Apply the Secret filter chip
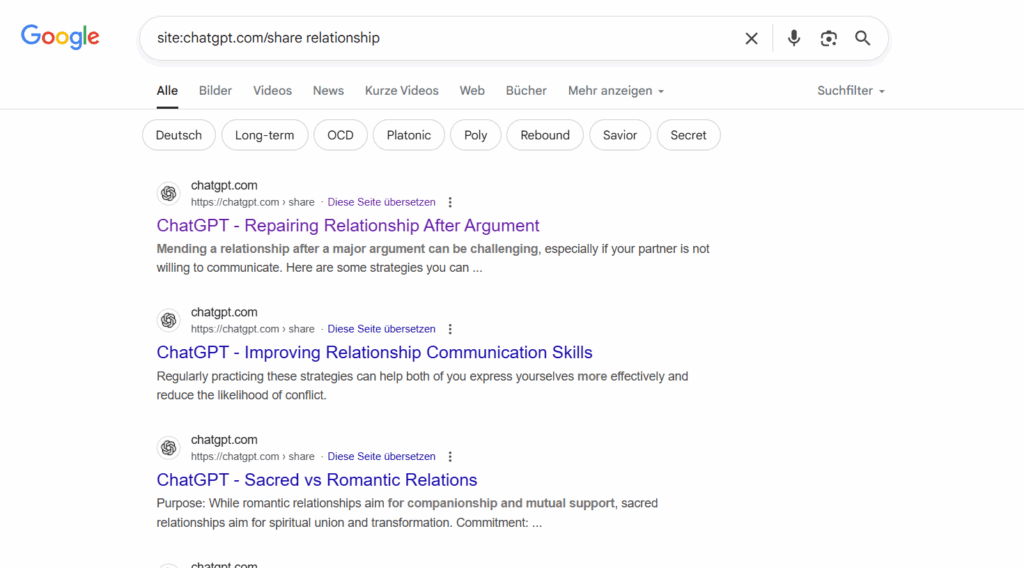The image size is (1024, 568). coord(688,135)
